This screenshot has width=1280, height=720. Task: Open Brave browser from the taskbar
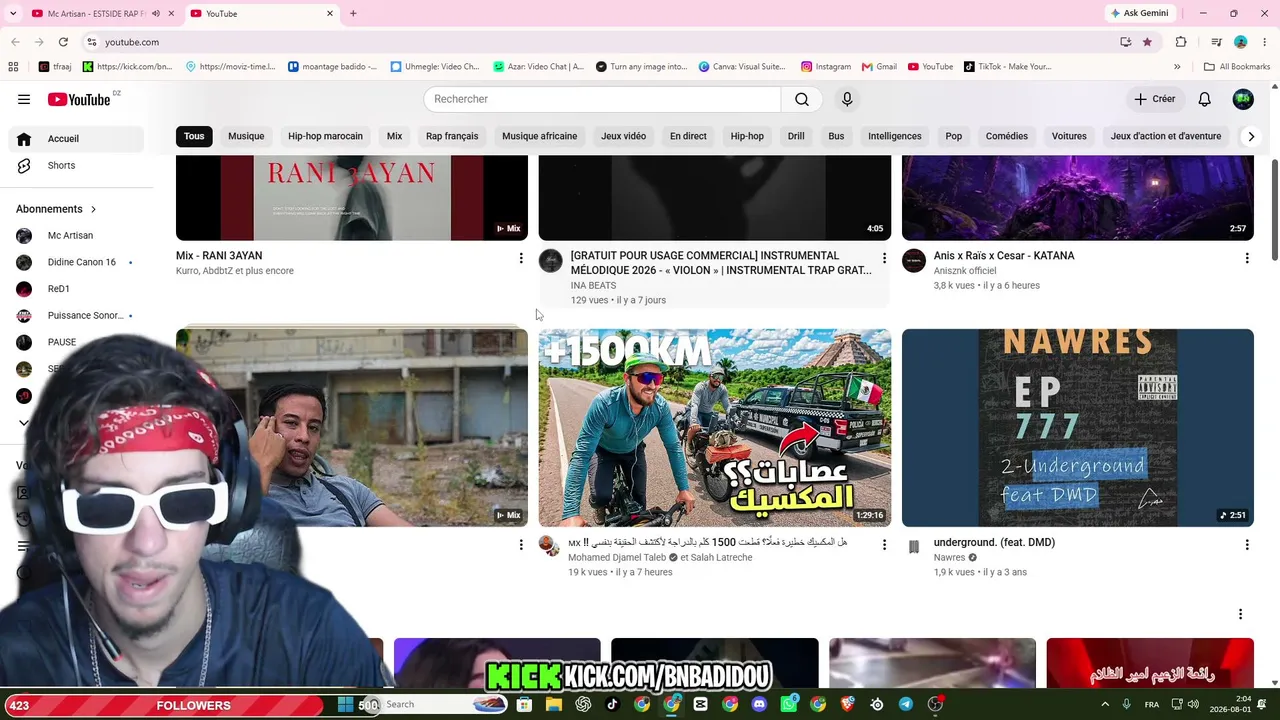point(847,704)
